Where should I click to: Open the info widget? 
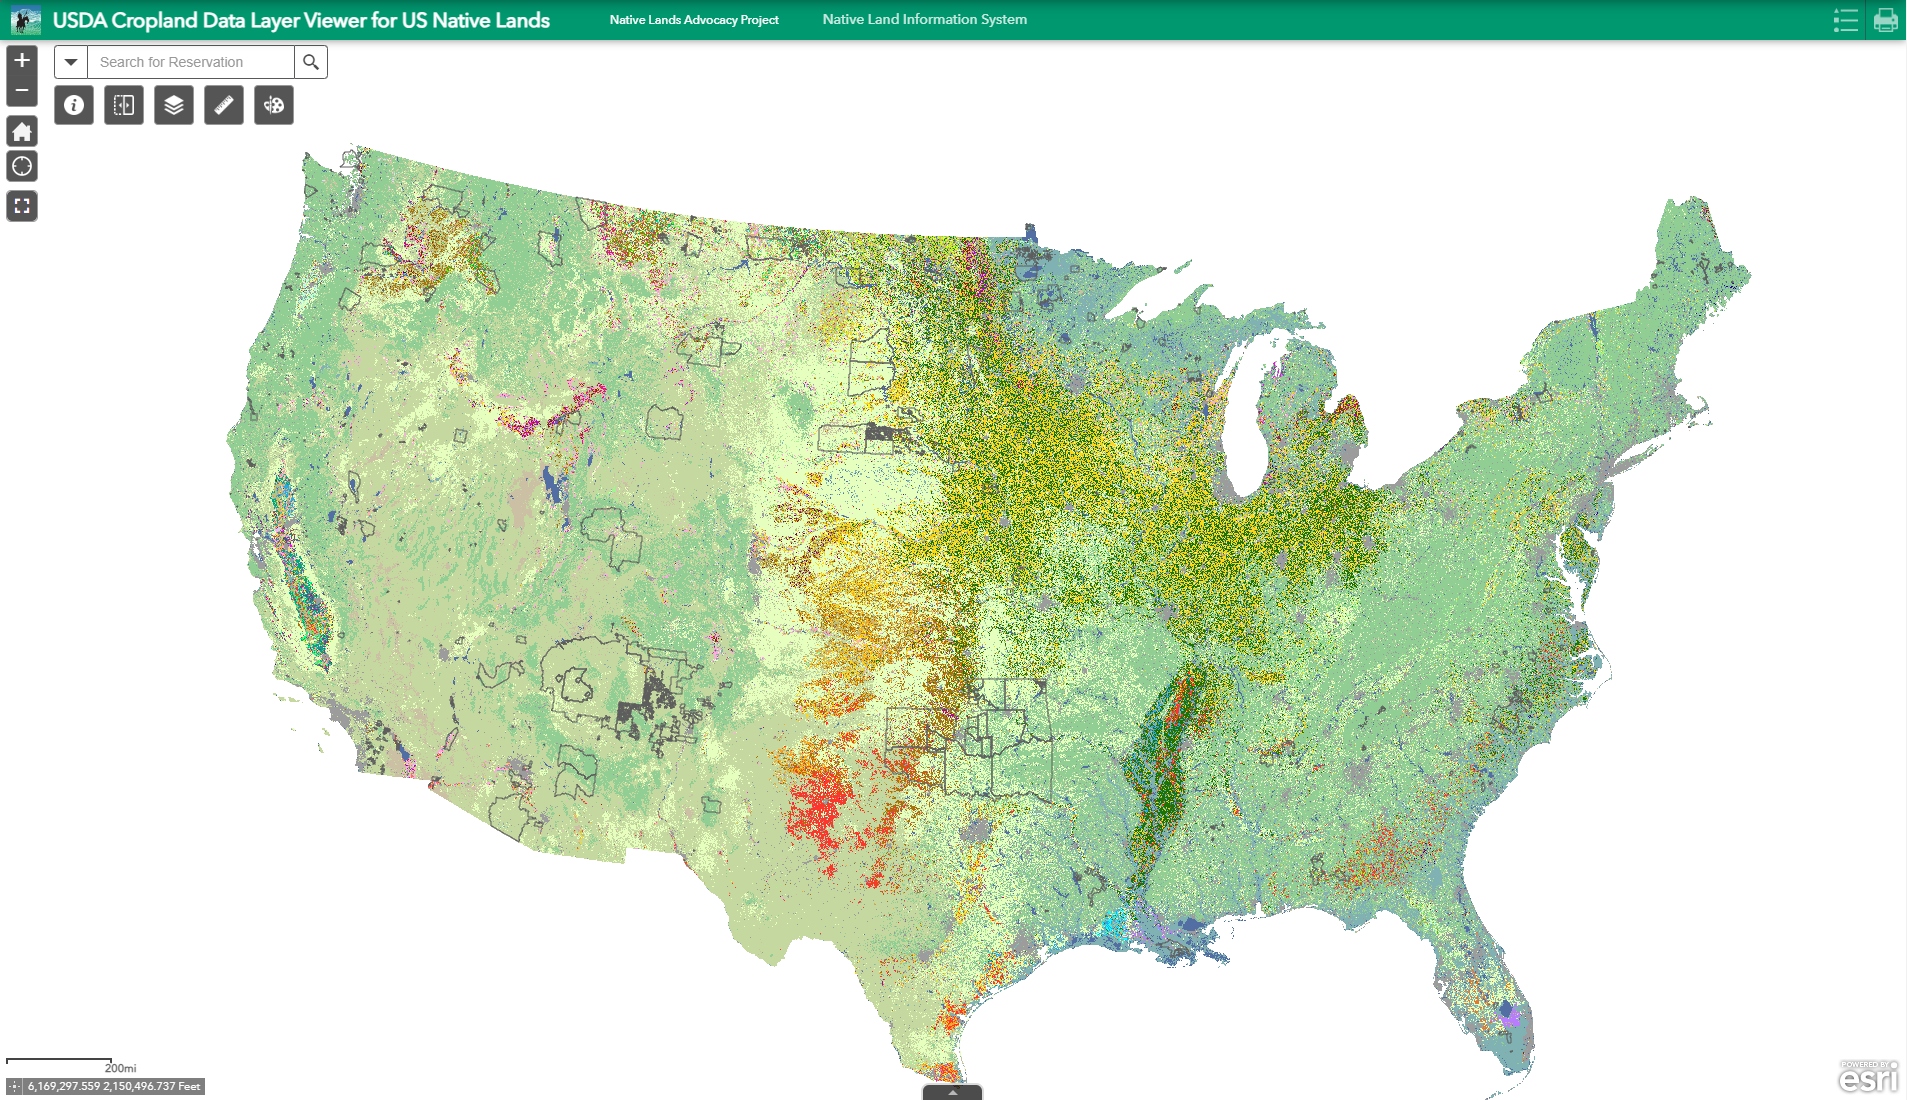74,105
